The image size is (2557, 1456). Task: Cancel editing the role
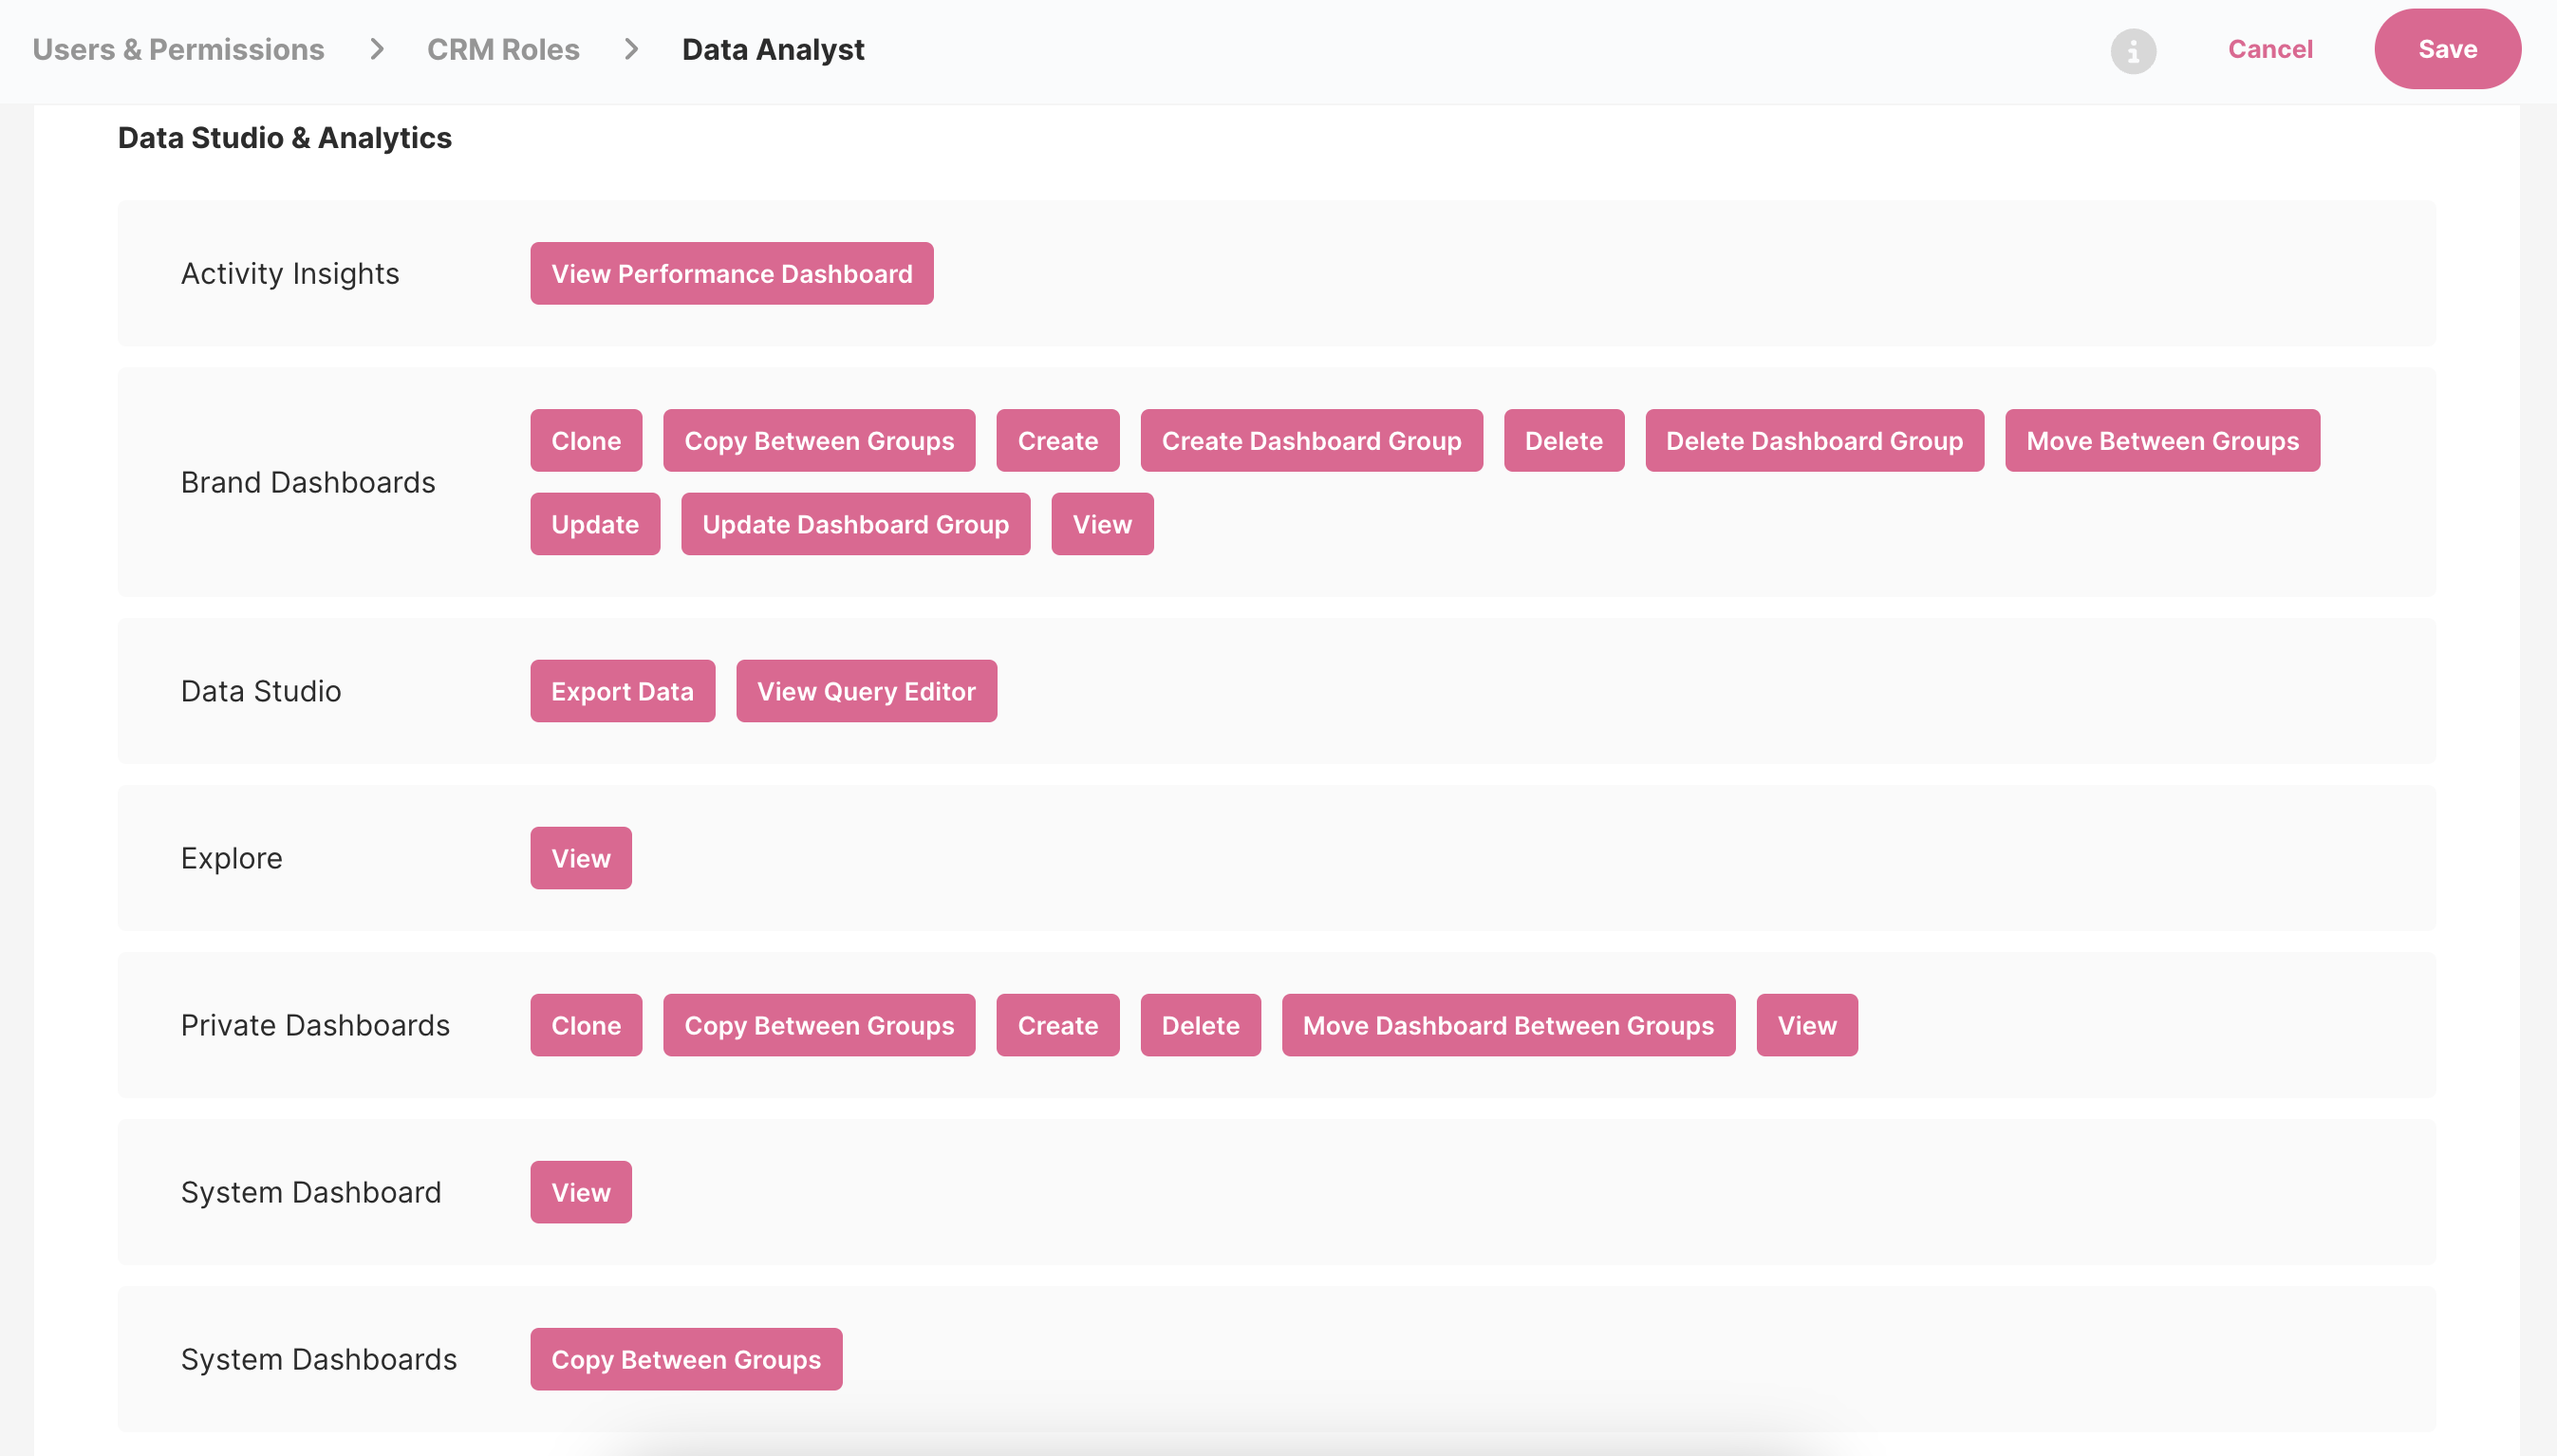point(2269,49)
